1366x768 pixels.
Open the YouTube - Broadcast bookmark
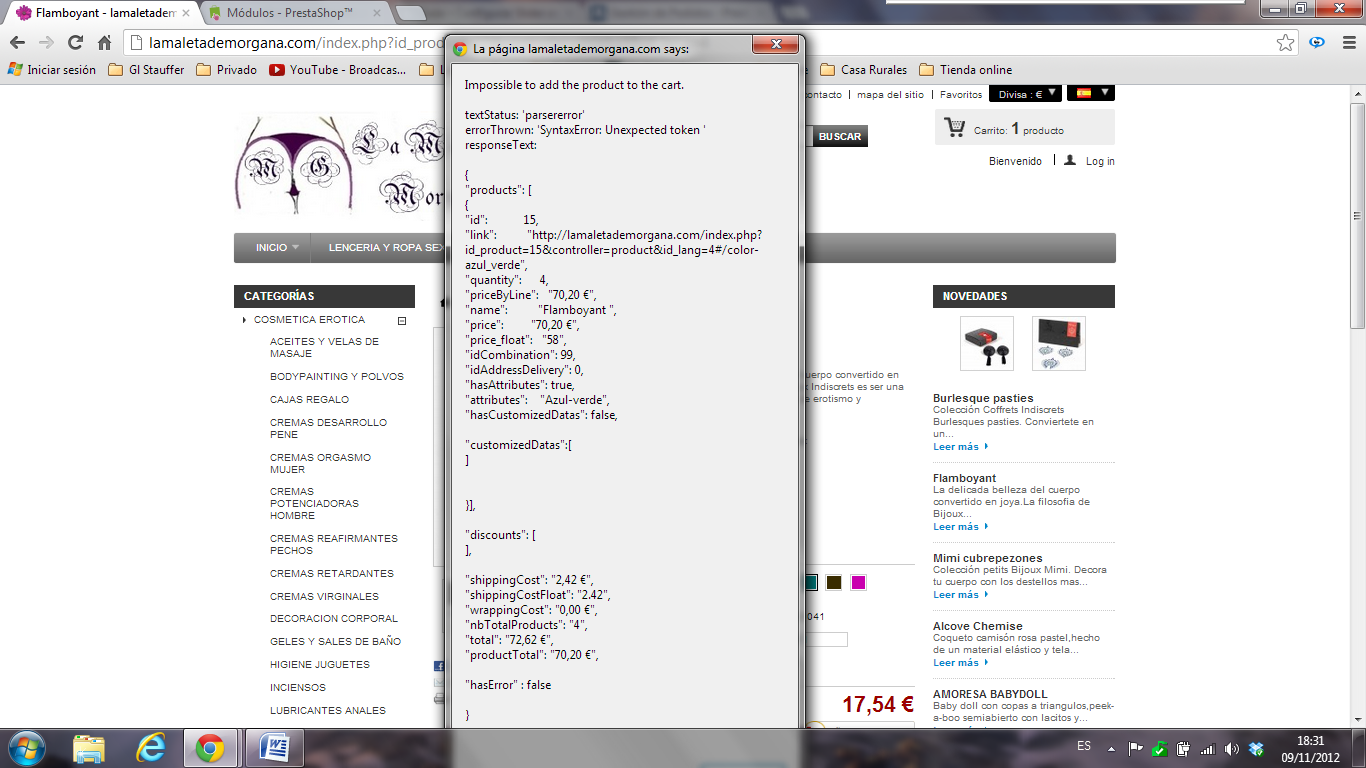[338, 70]
